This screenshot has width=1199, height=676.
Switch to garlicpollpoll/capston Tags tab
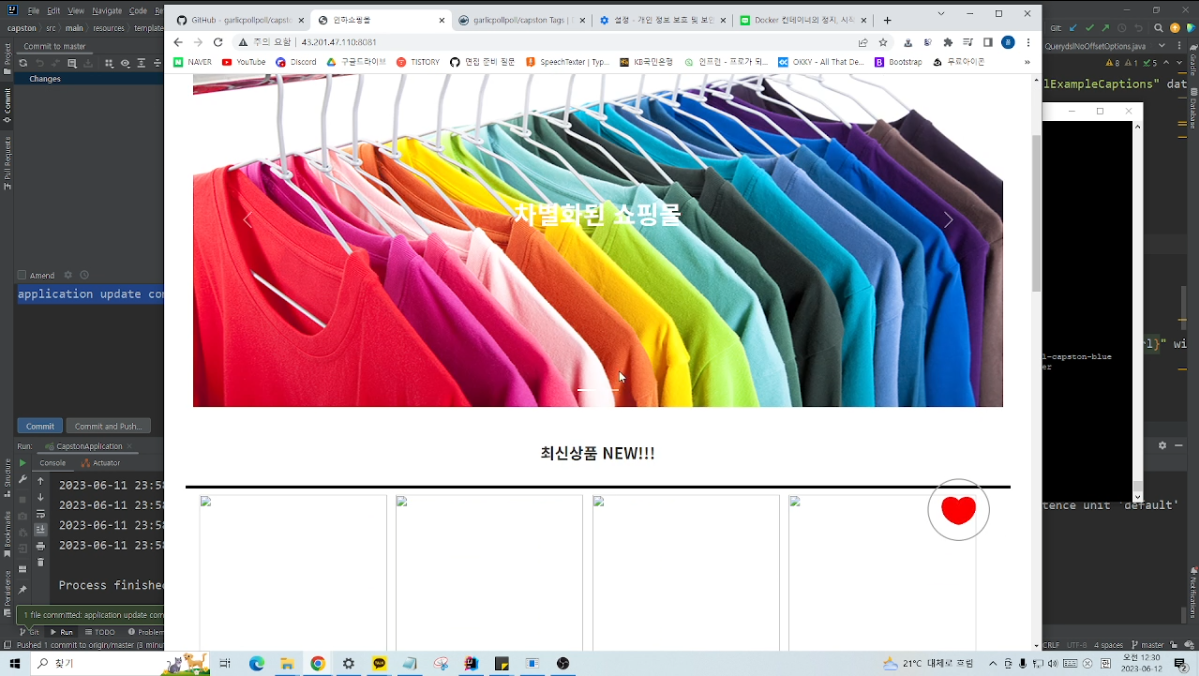click(x=520, y=21)
